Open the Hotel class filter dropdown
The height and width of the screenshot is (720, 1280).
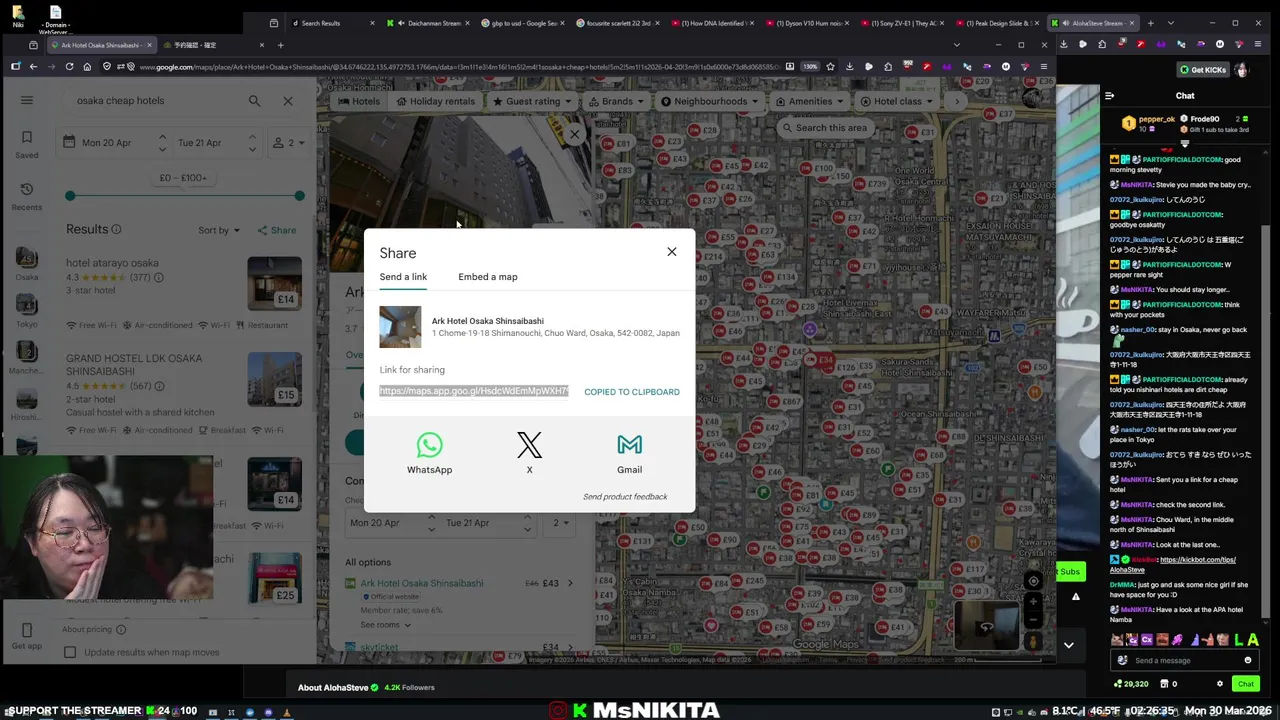[896, 101]
